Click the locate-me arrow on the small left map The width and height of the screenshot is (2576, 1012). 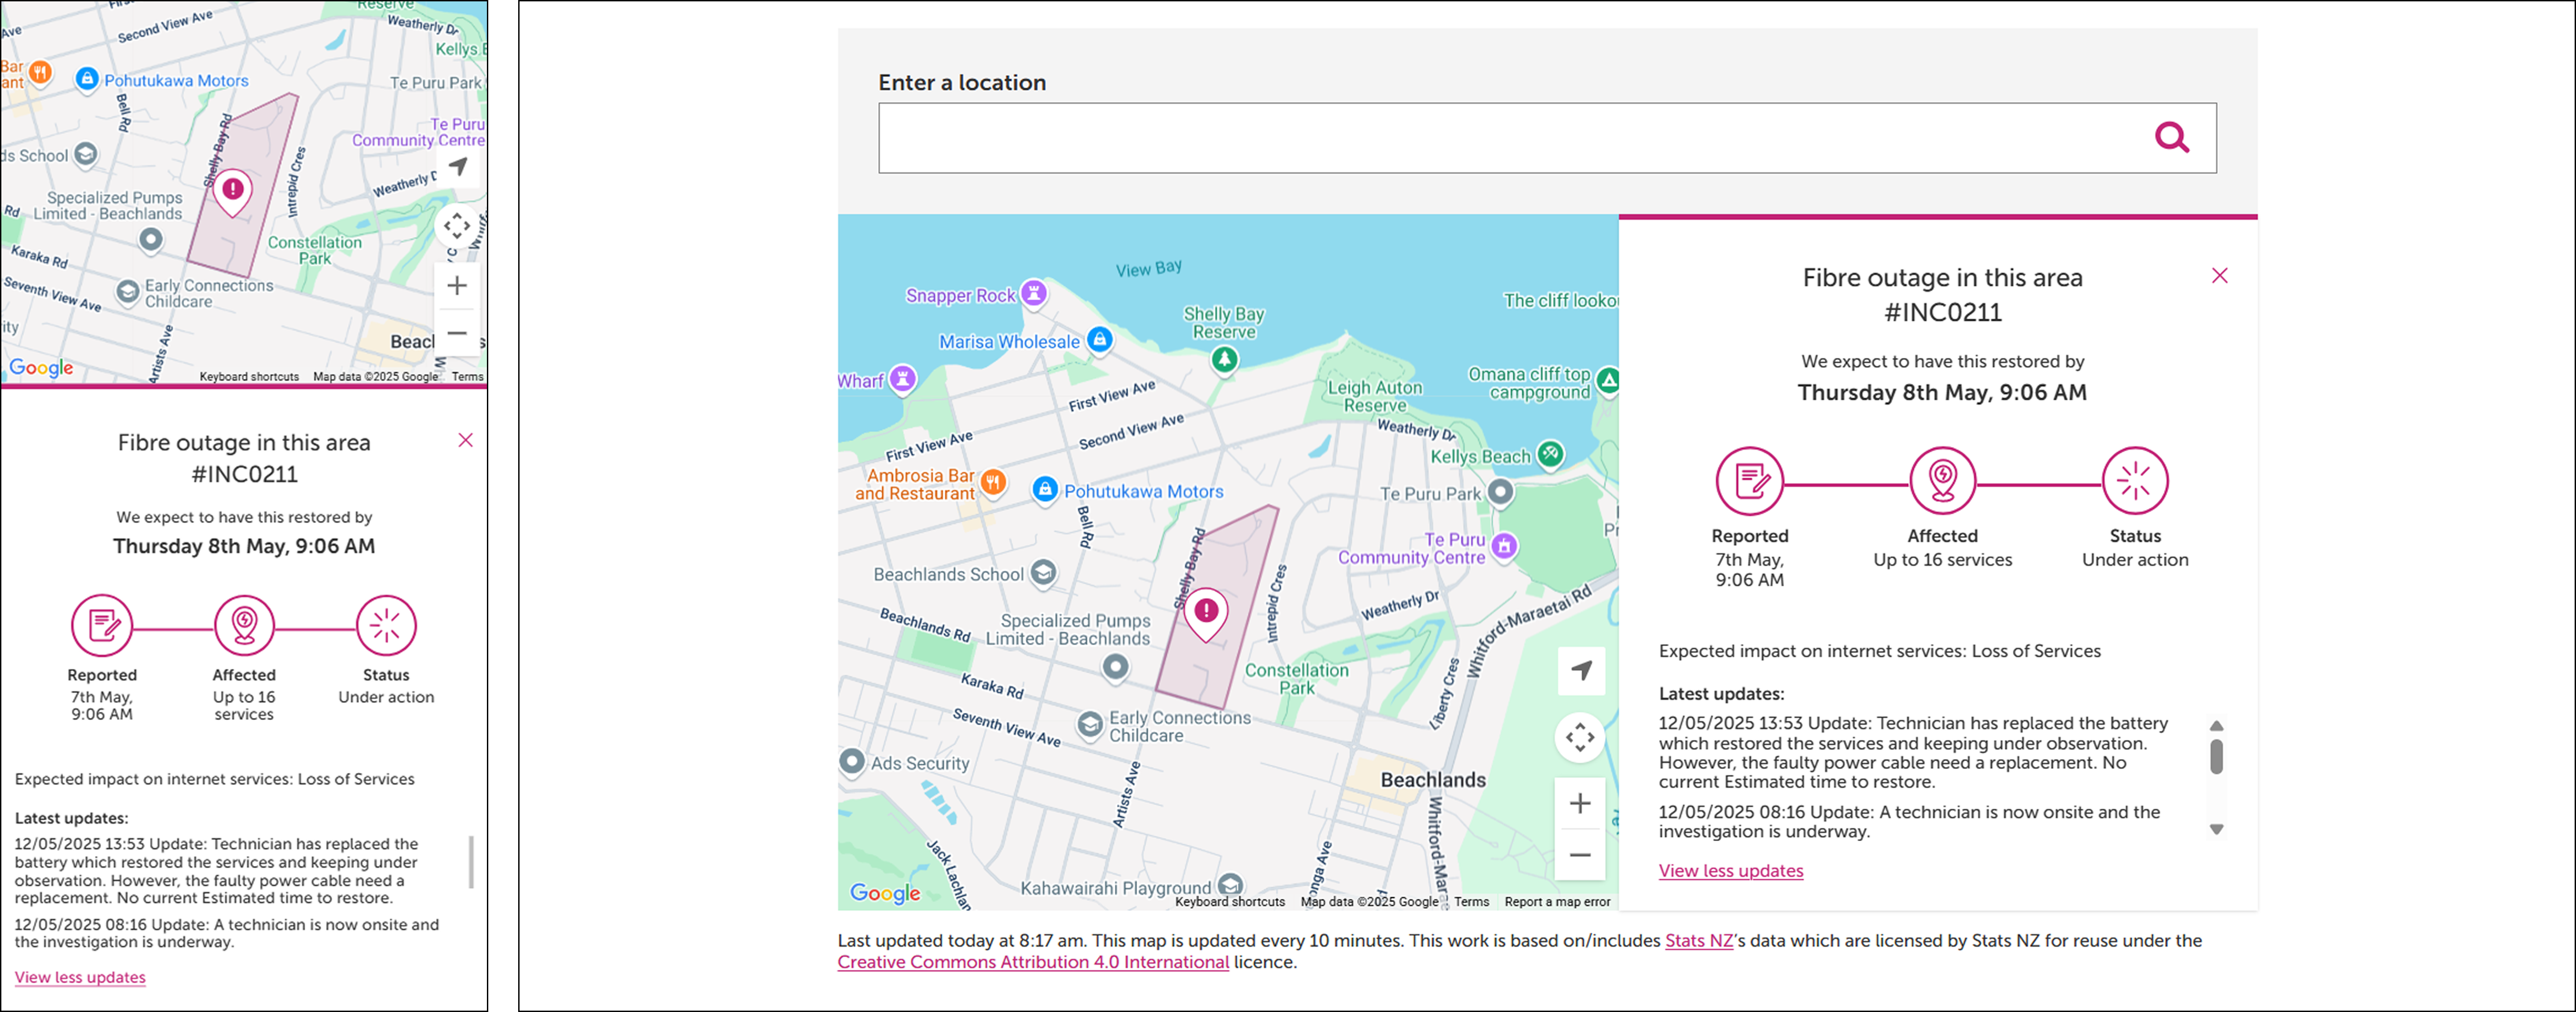[457, 167]
